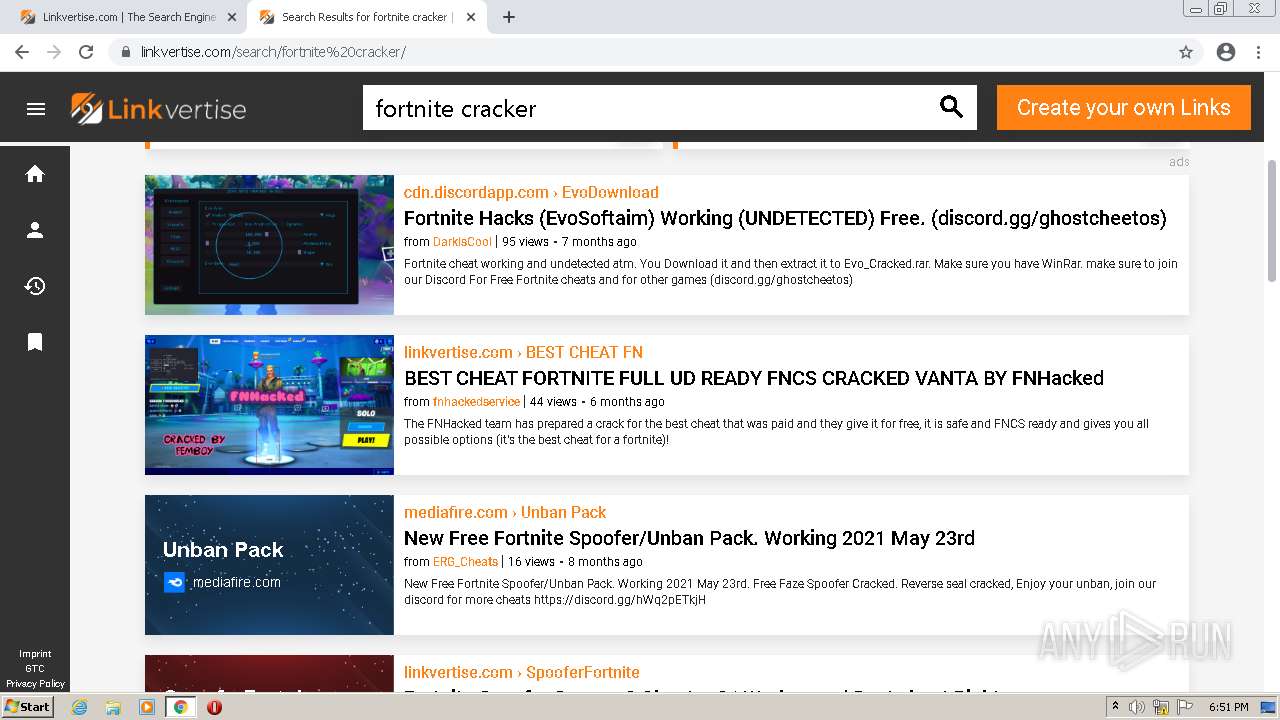Click the Linkvertise logo
The image size is (1280, 720).
click(x=158, y=109)
